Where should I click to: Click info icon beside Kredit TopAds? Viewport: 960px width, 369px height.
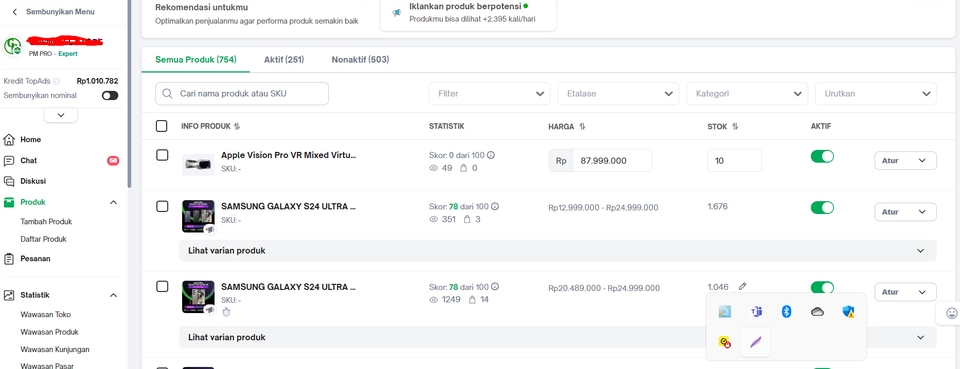click(x=56, y=81)
